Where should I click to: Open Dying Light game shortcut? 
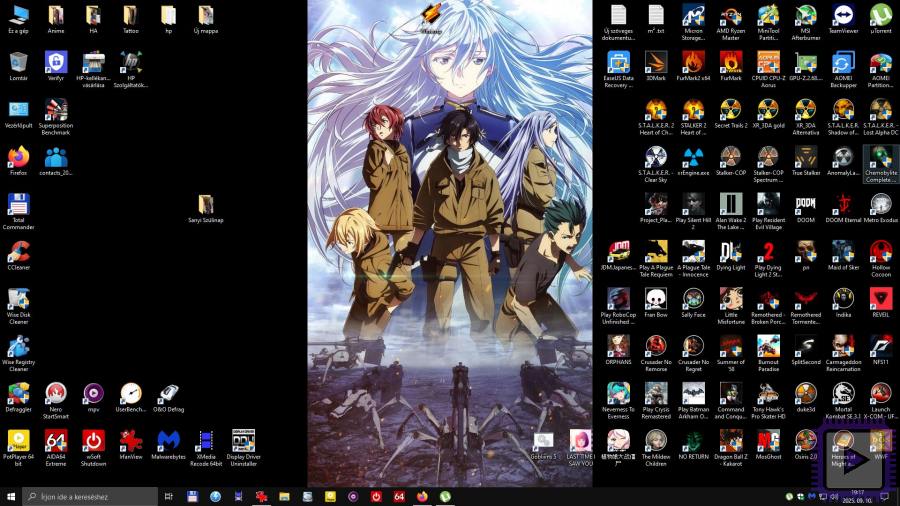tap(731, 256)
